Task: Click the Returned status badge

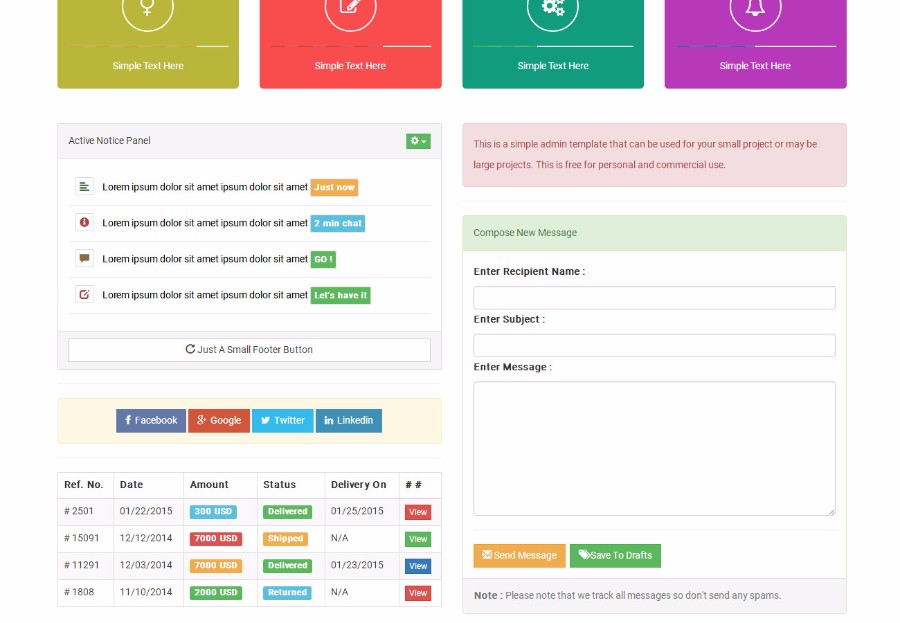Action: pyautogui.click(x=287, y=593)
